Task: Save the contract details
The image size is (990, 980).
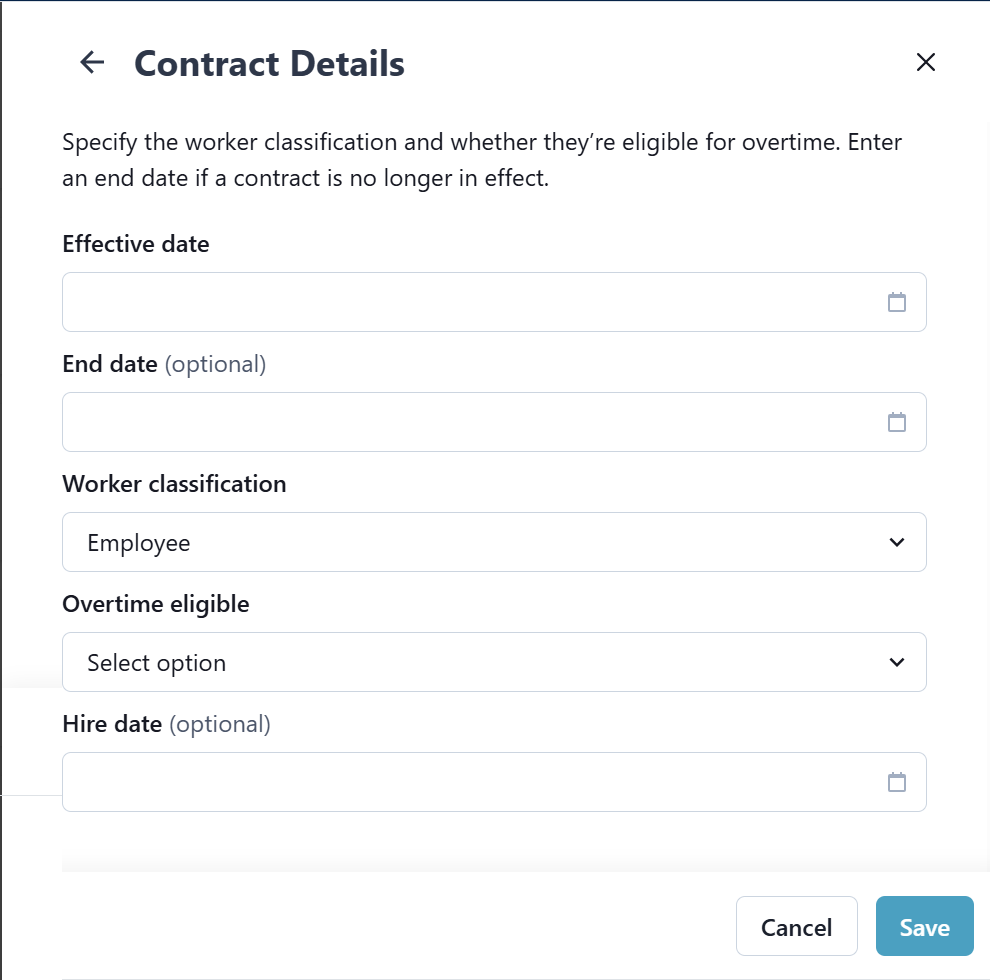Action: click(924, 927)
